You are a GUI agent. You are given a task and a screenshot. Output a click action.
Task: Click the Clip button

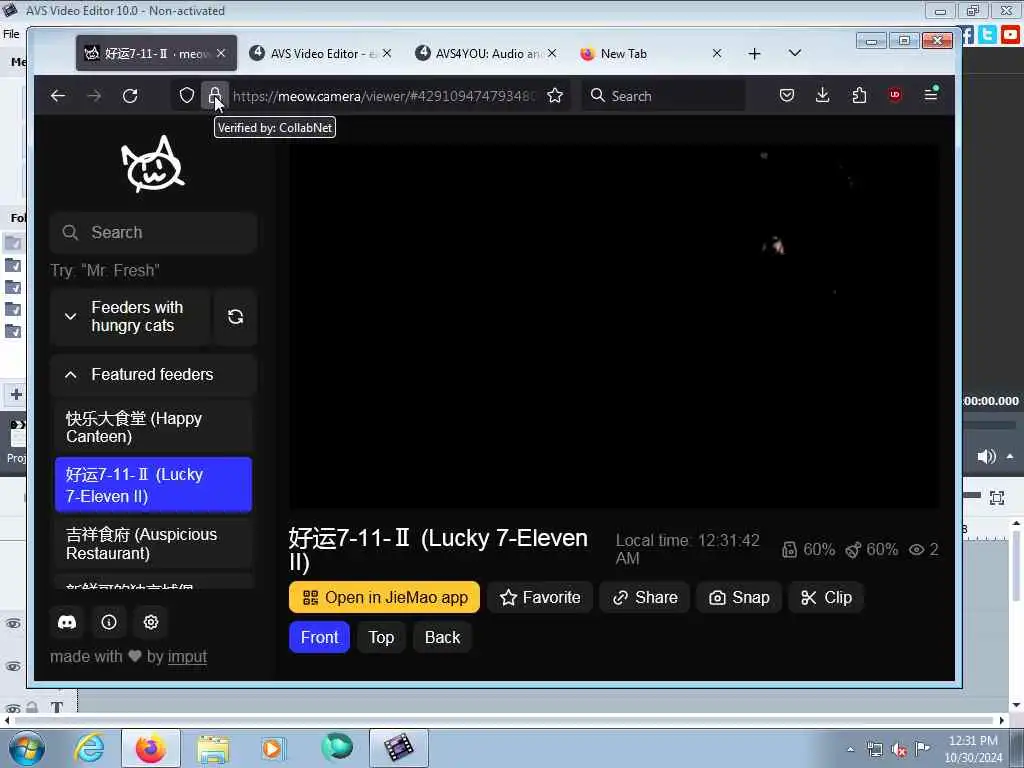point(826,598)
